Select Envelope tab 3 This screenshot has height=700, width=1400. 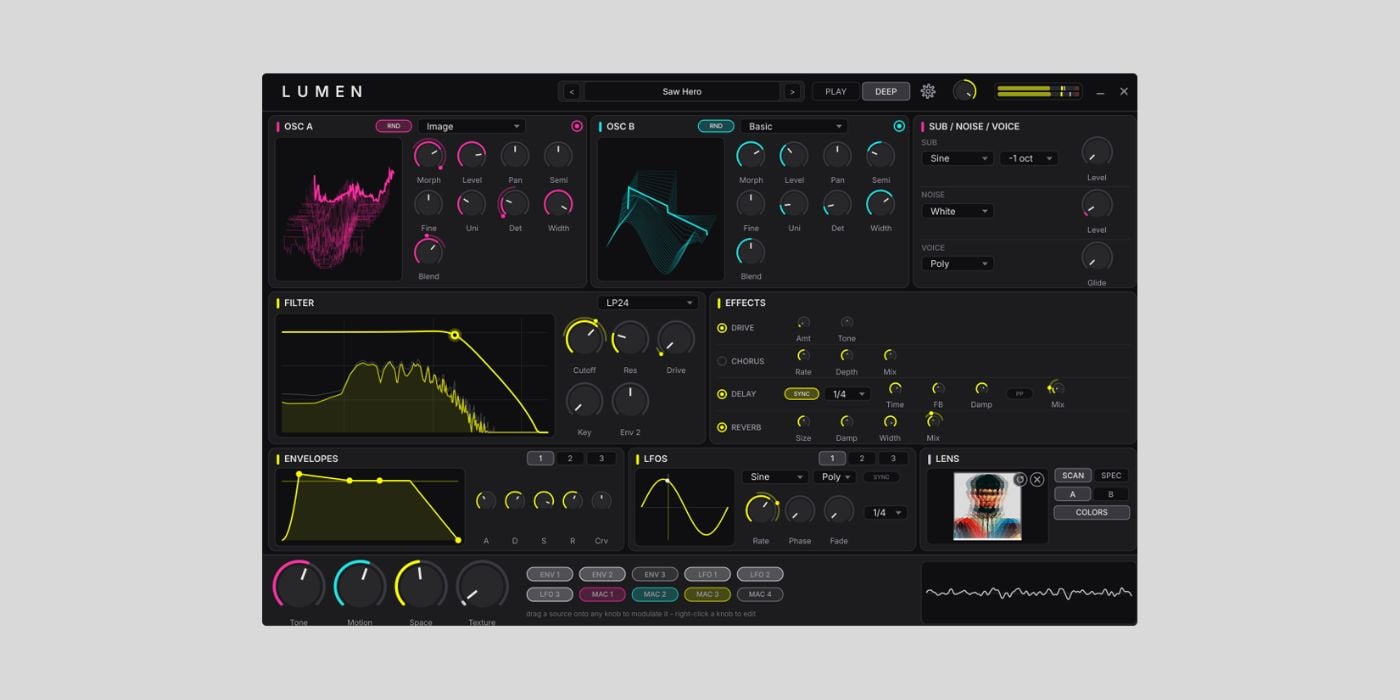coord(601,458)
